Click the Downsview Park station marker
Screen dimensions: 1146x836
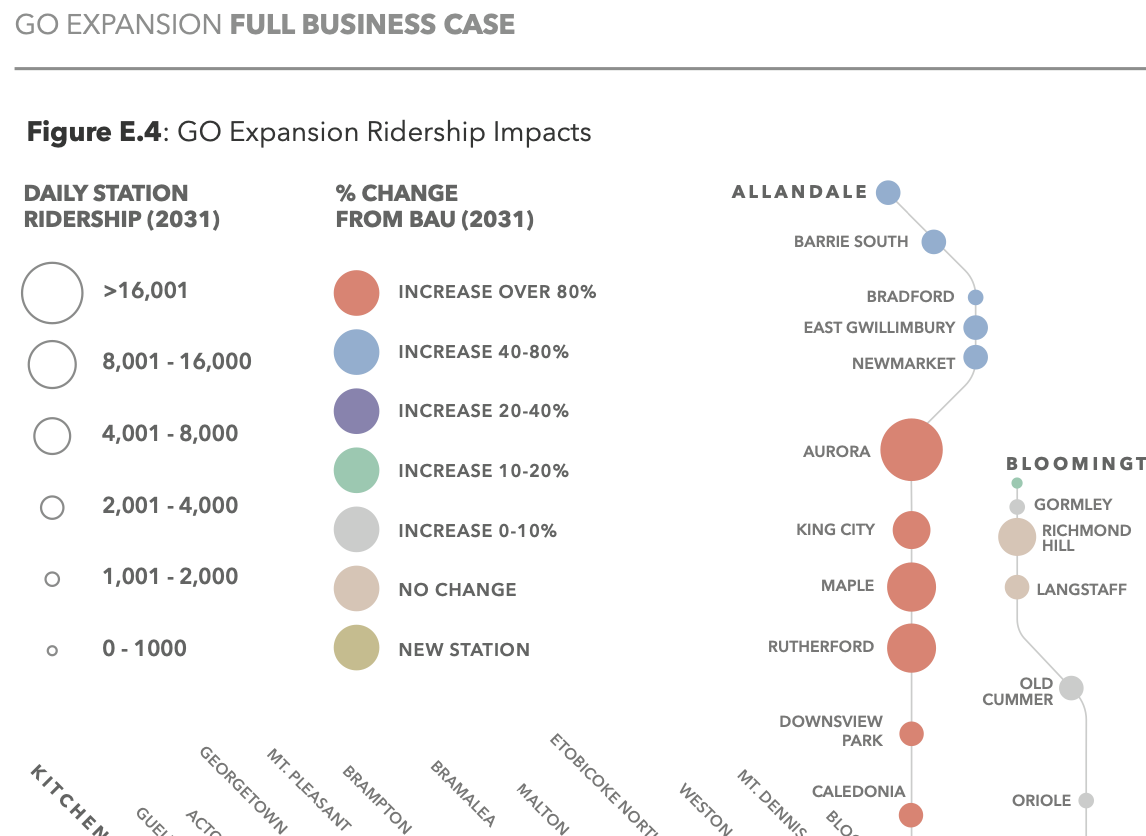911,734
